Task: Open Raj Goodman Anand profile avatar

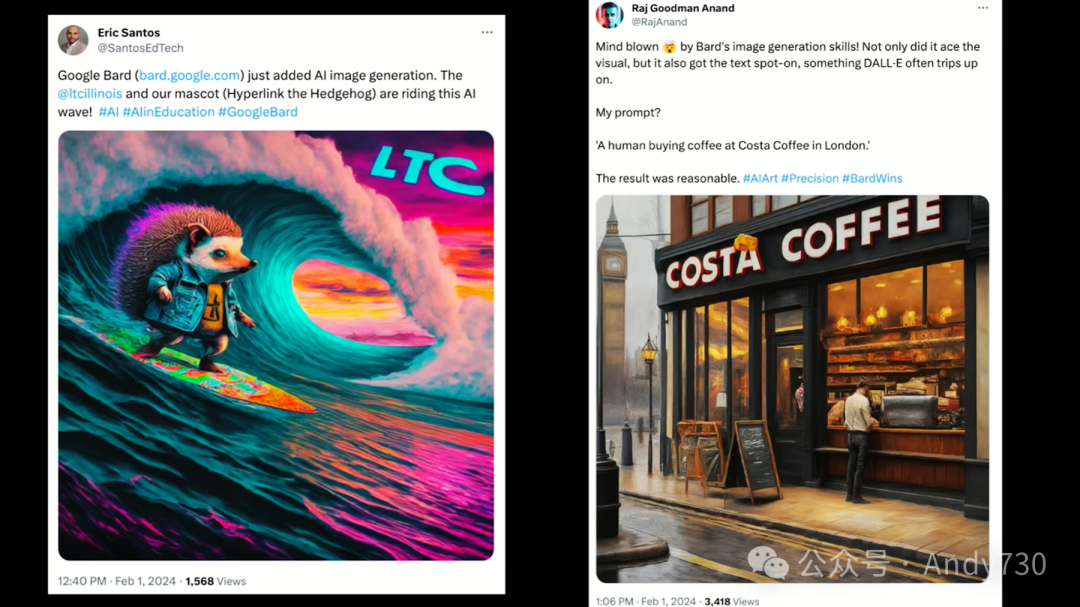Action: [x=610, y=14]
